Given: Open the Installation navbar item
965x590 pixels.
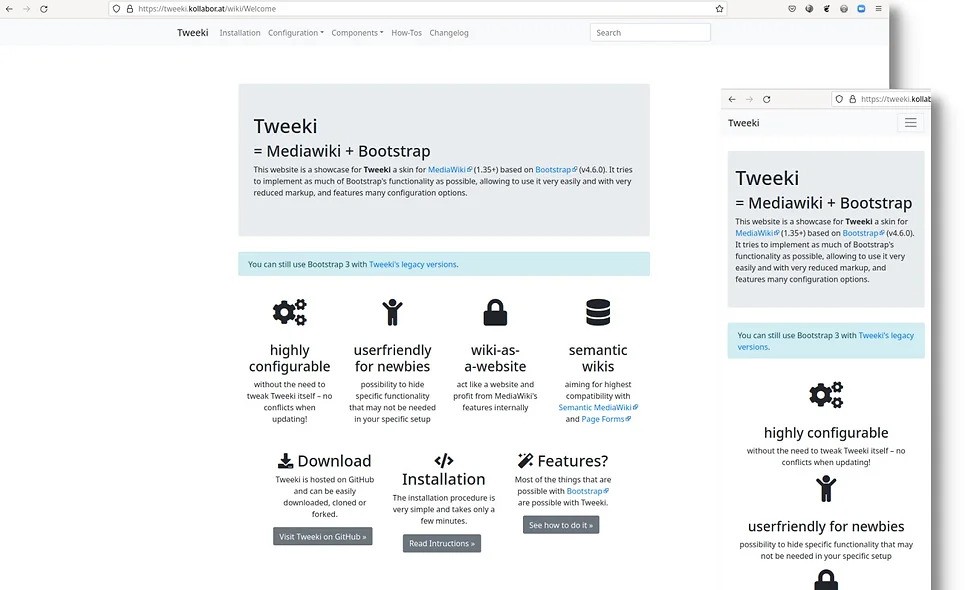Looking at the screenshot, I should (240, 33).
